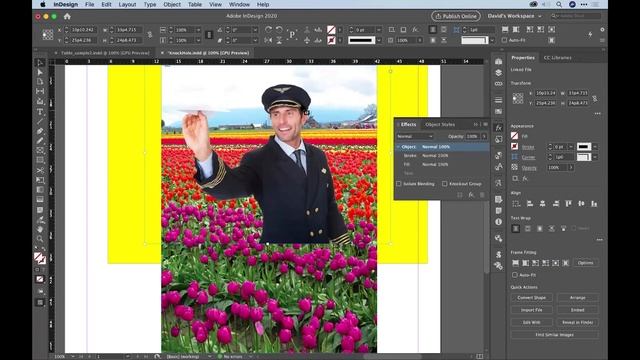Open the File menu
640x360 pixels.
pos(89,4)
